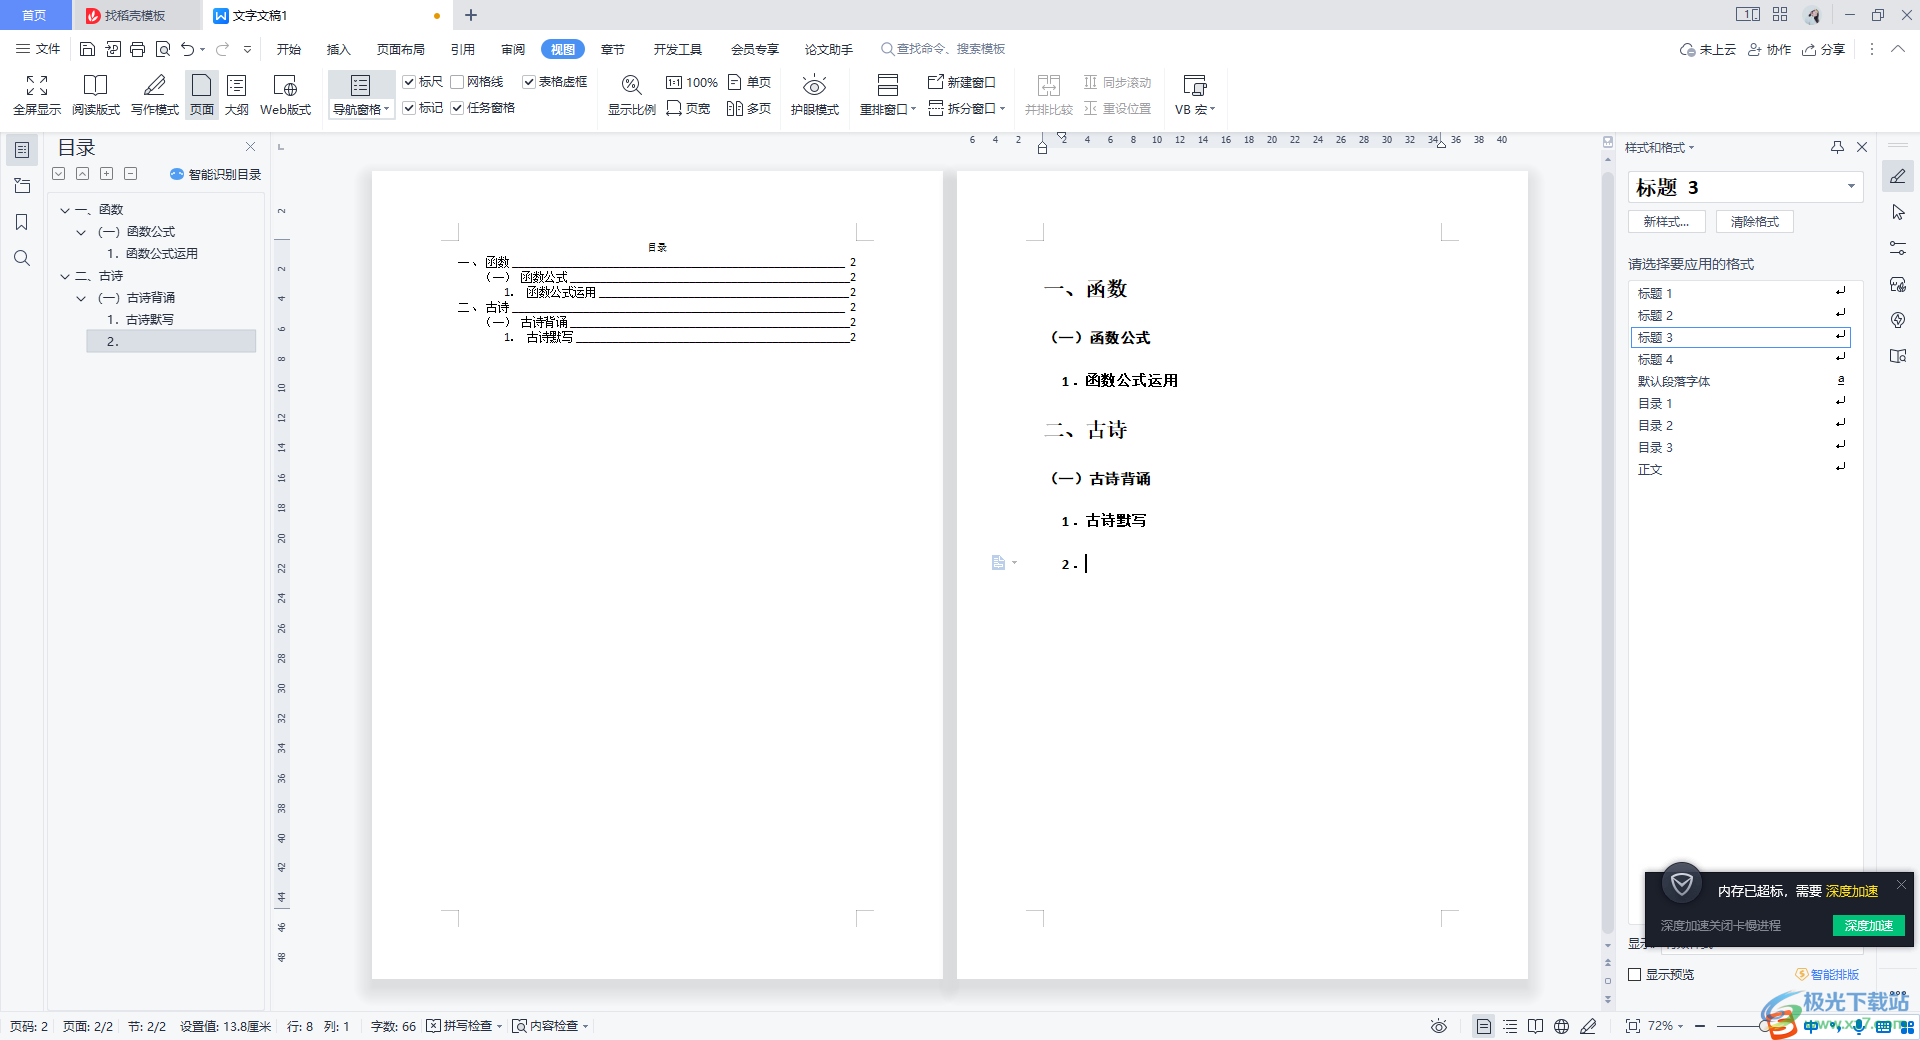Click the 分享 share button
The image size is (1920, 1040).
(x=1824, y=49)
